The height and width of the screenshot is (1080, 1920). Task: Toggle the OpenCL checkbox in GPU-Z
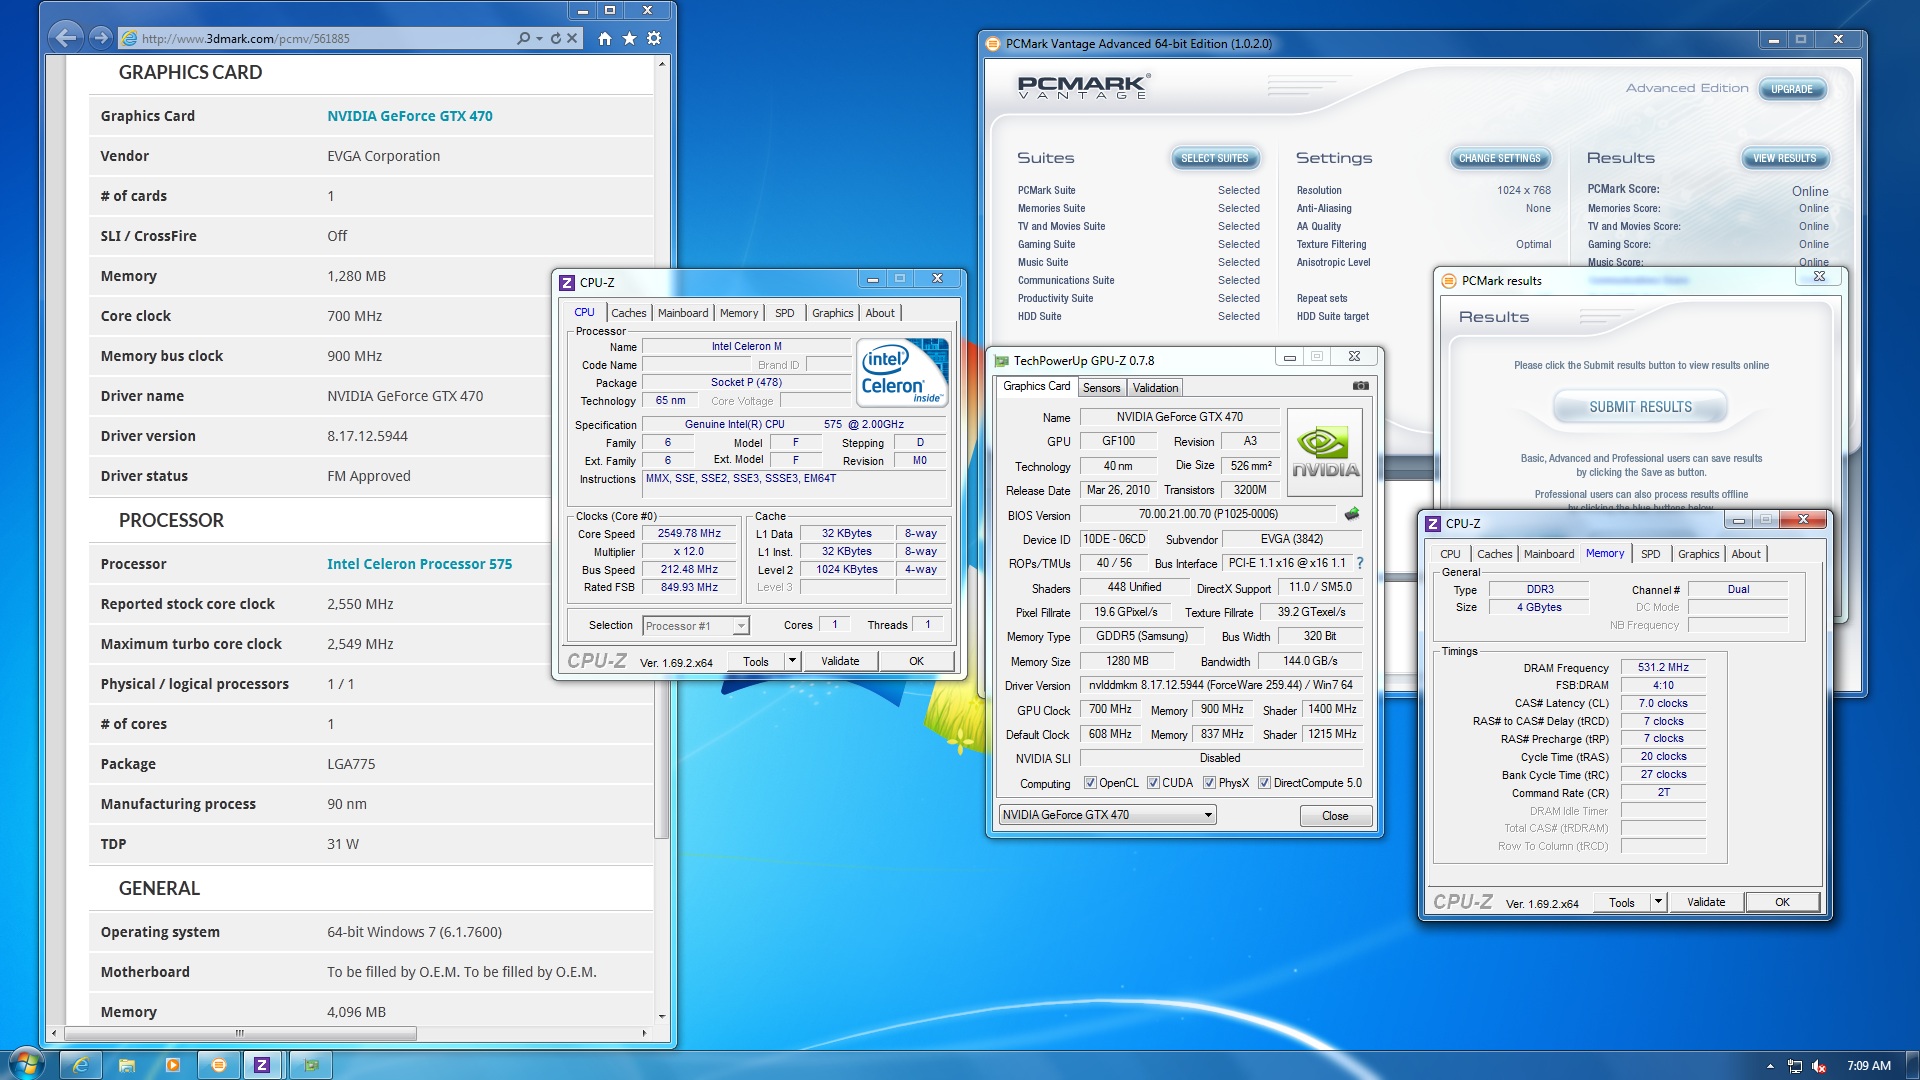(1090, 783)
